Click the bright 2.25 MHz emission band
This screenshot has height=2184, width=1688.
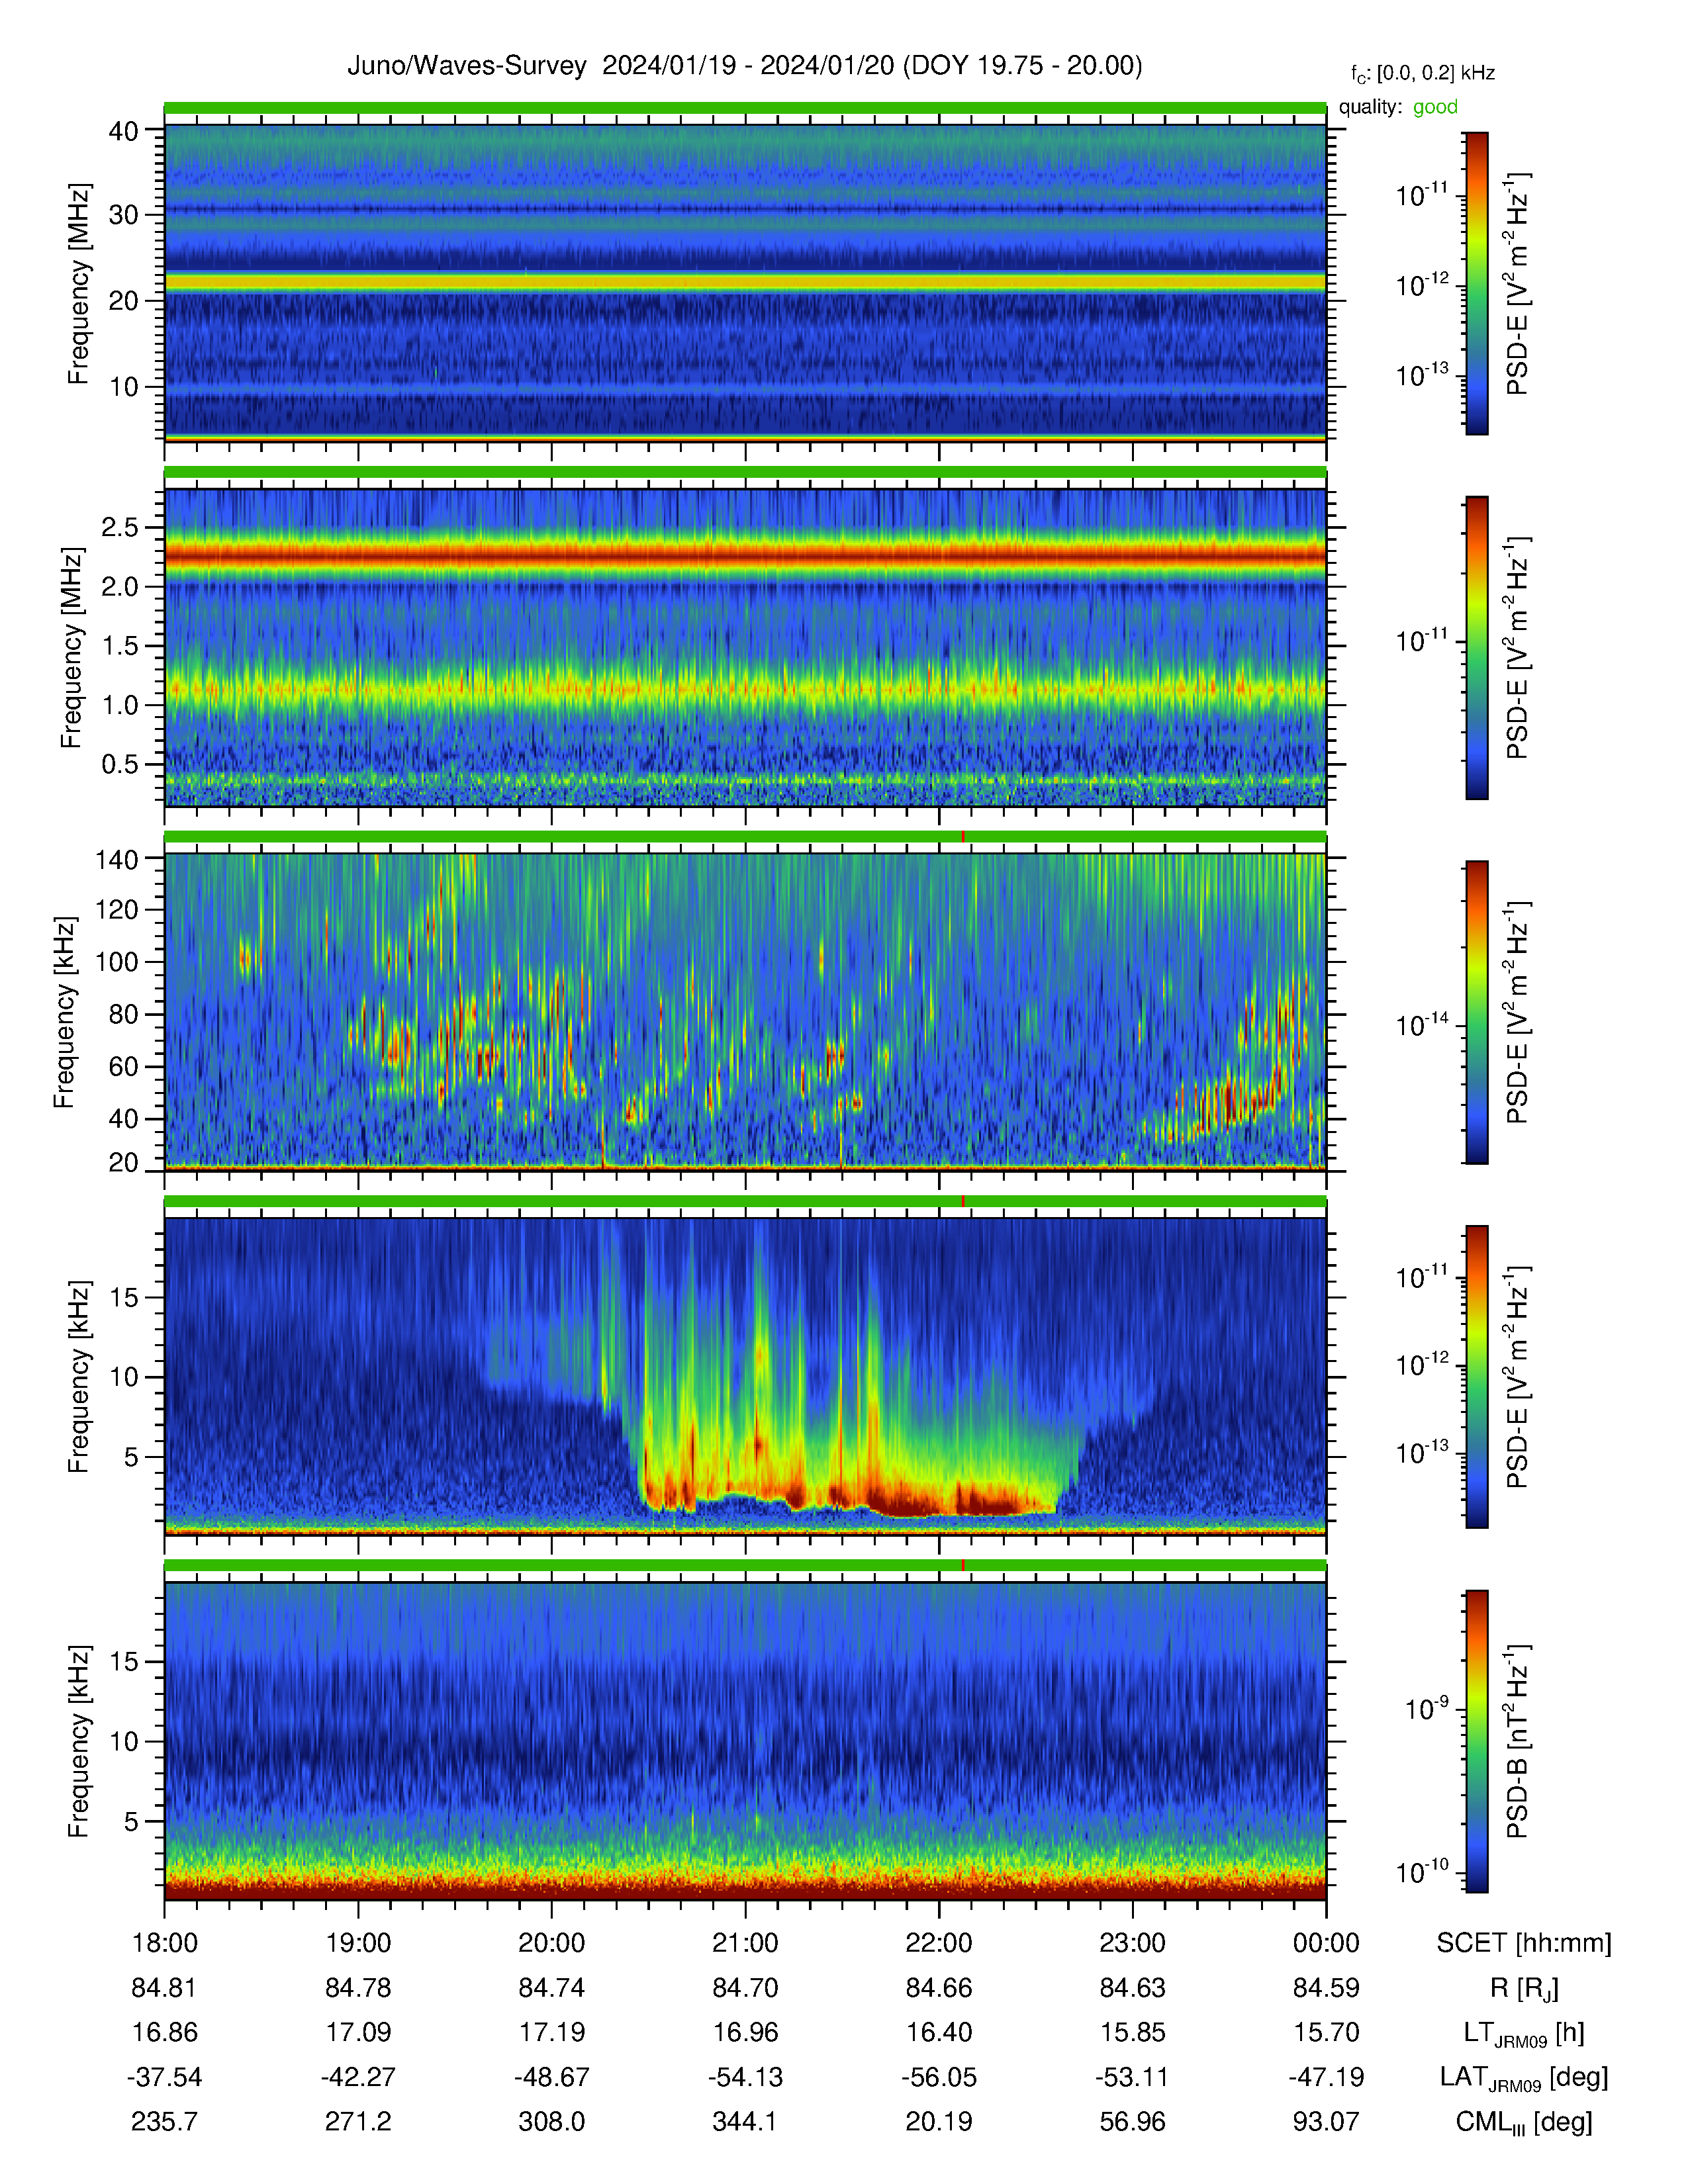click(x=745, y=553)
